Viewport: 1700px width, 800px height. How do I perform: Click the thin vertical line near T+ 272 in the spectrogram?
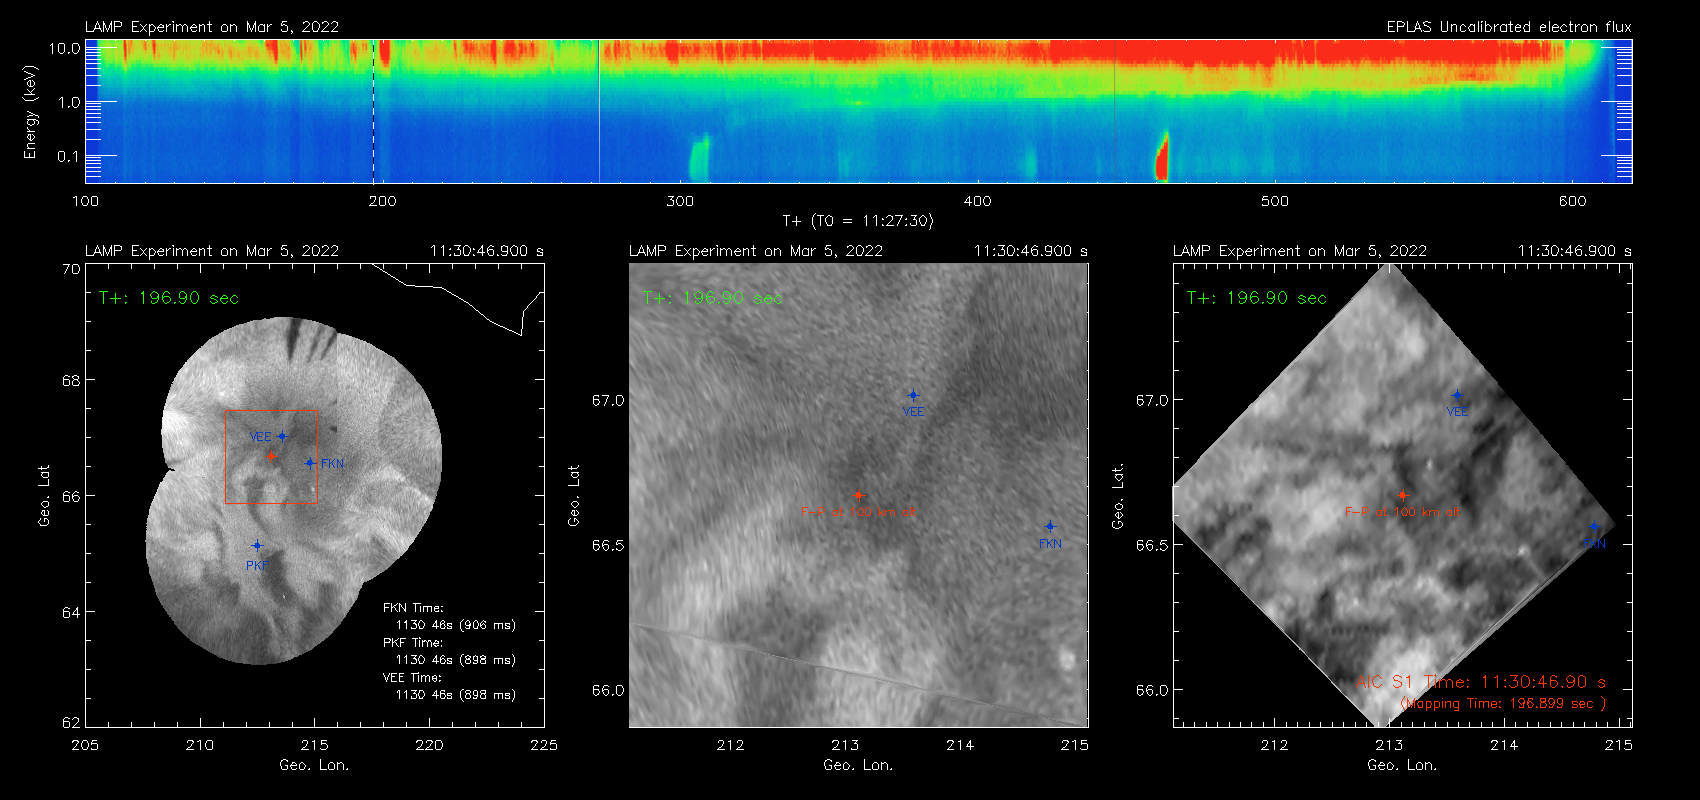tap(599, 111)
